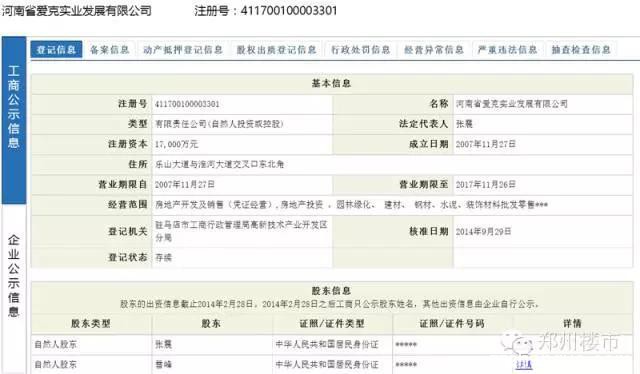Click registration number 411700100003301 in the table
Screen dimensions: 640x374
(187, 104)
